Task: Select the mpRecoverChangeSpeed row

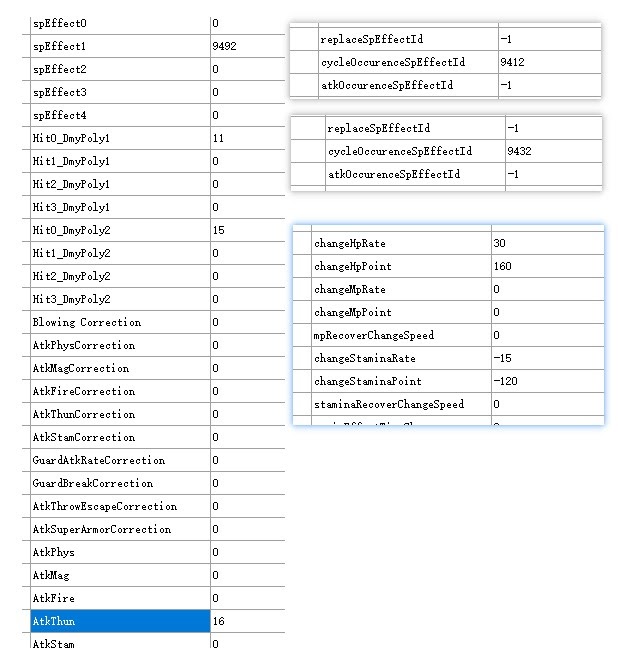Action: pyautogui.click(x=457, y=335)
